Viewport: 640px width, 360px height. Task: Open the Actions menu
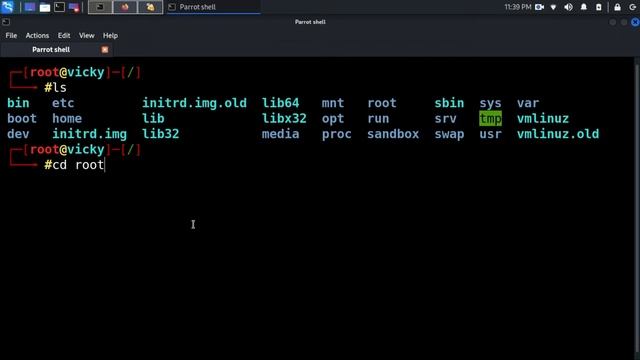pyautogui.click(x=37, y=36)
